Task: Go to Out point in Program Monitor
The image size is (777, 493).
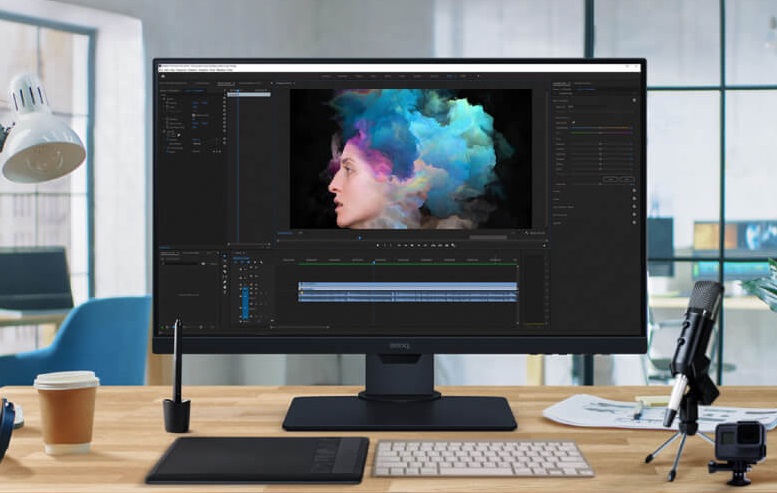Action: pos(425,245)
